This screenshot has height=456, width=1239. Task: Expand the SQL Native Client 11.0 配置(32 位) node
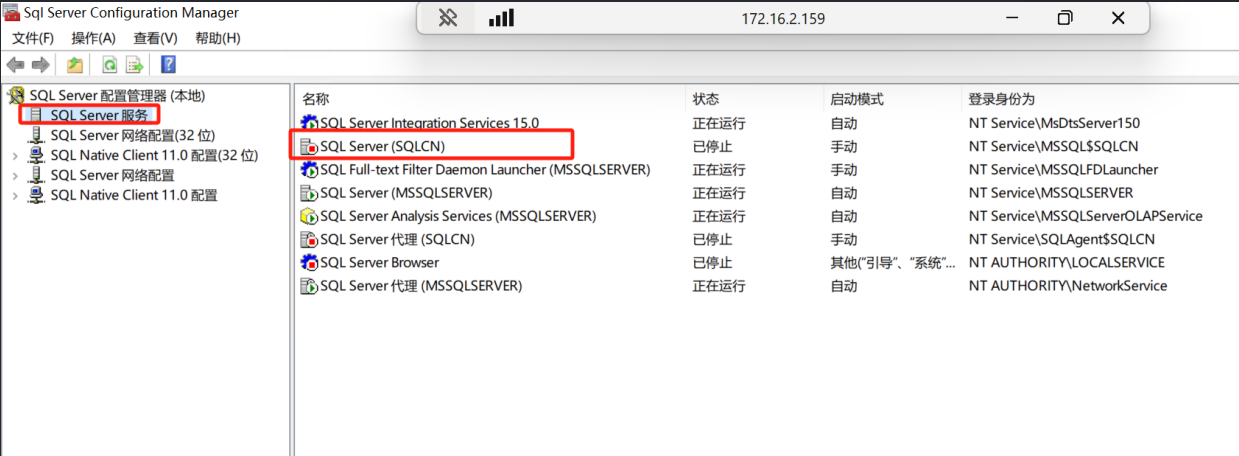tap(15, 156)
